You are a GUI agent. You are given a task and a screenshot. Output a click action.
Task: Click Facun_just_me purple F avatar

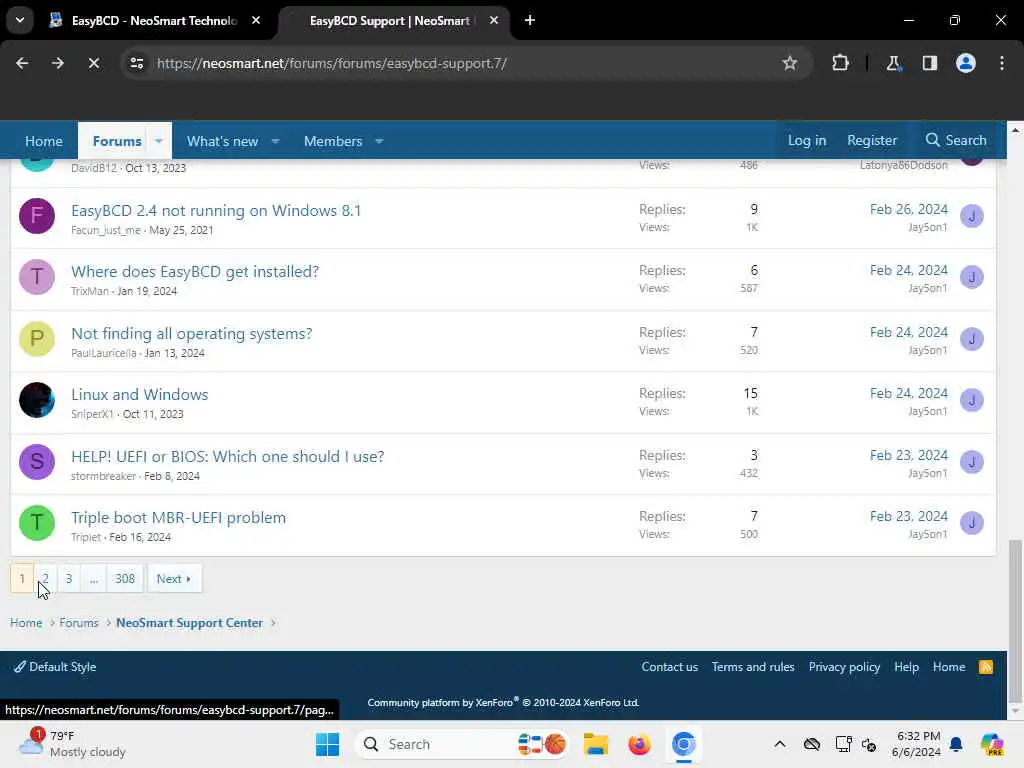(x=37, y=216)
